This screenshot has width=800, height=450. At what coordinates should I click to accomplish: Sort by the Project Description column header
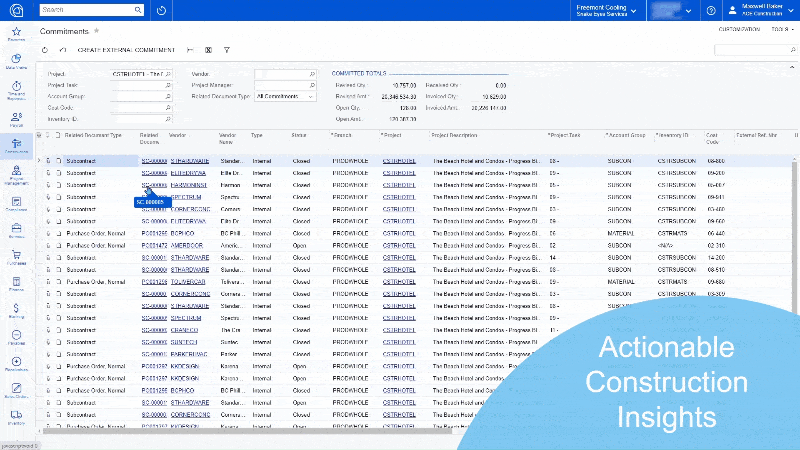[454, 135]
